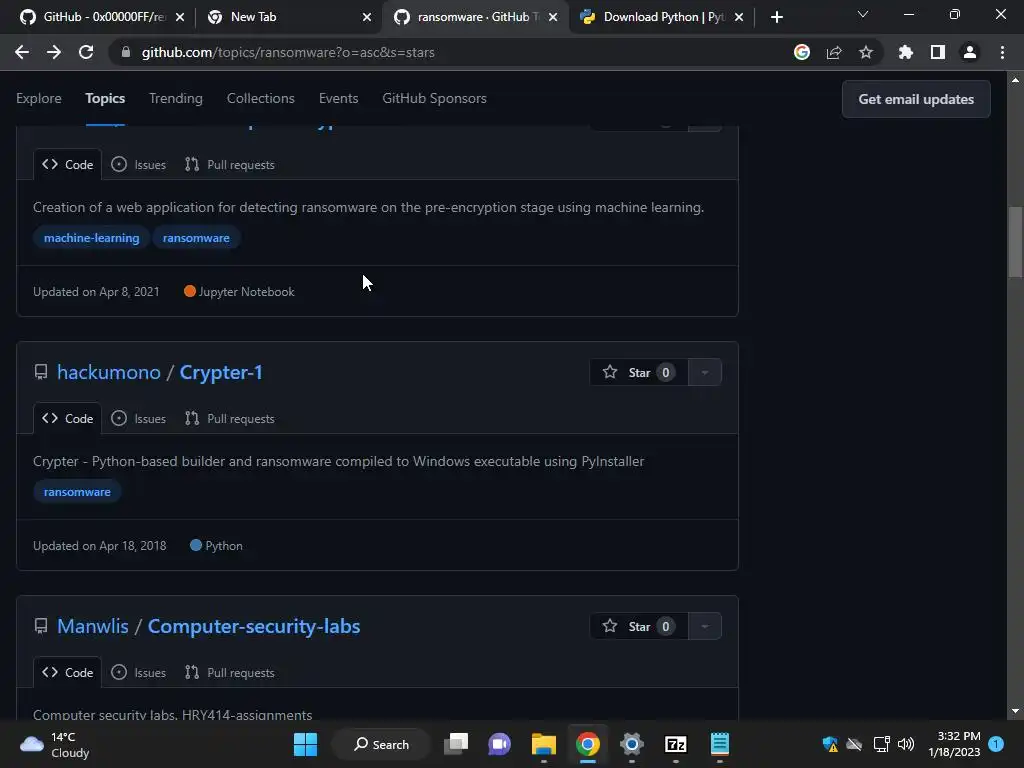1024x768 pixels.
Task: Open the Explore navigation link
Action: (39, 98)
